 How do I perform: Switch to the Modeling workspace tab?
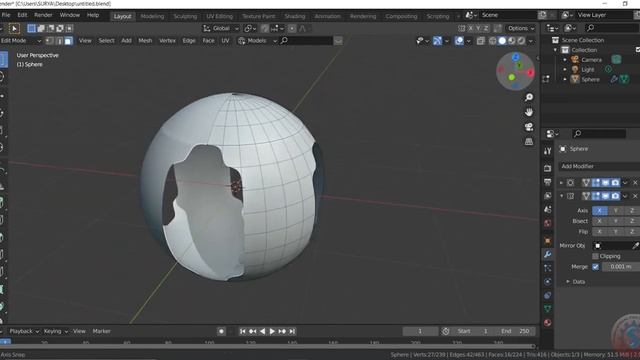click(152, 16)
